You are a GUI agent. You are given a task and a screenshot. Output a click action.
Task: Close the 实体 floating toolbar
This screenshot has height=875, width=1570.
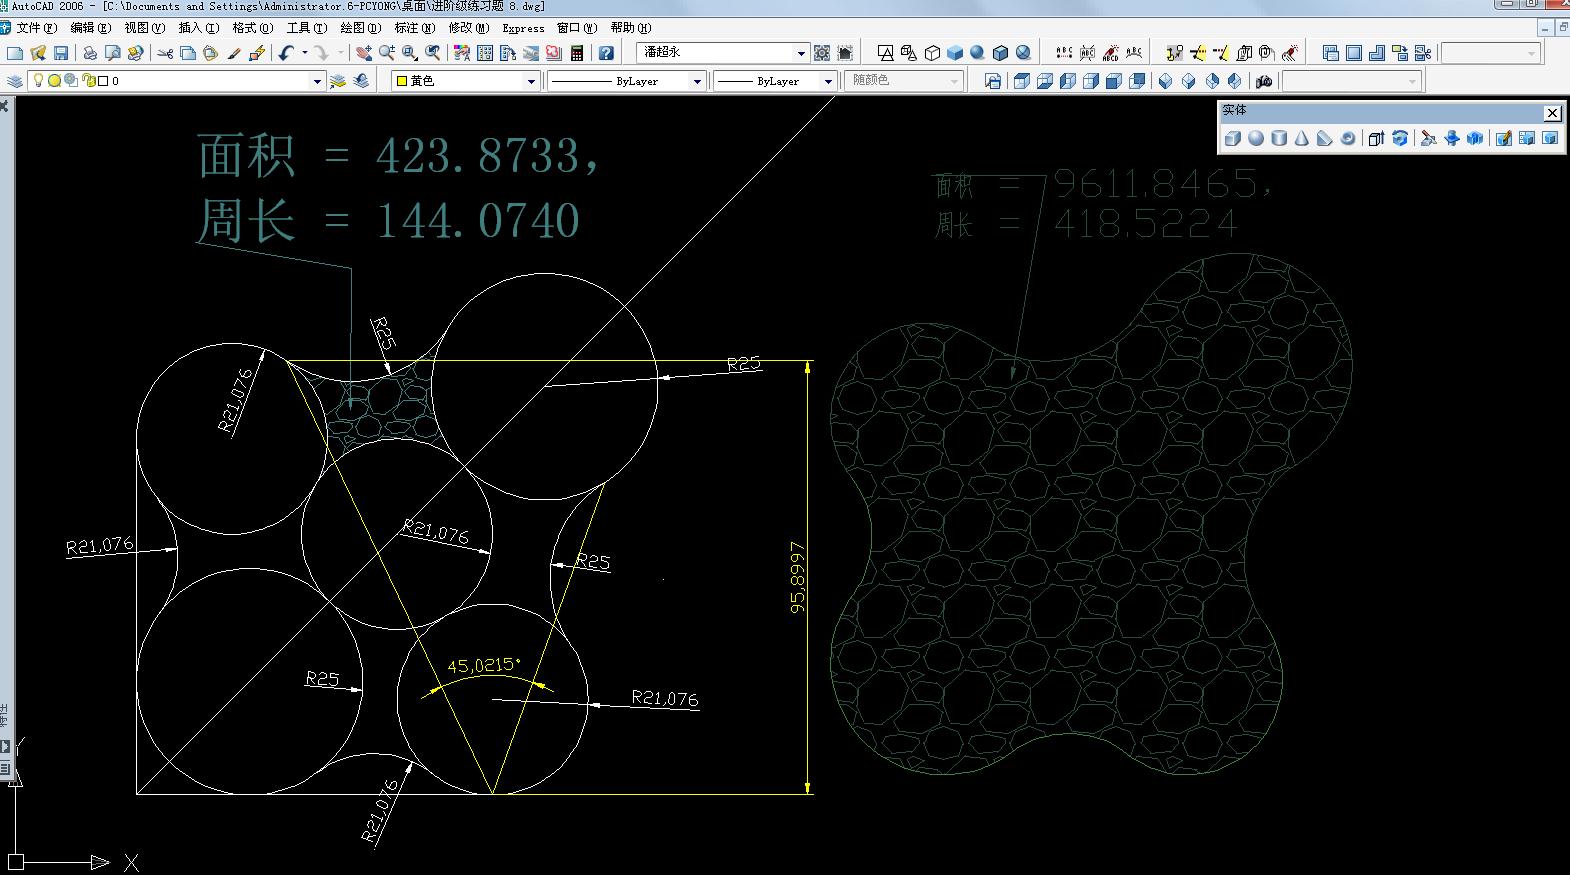[x=1552, y=113]
